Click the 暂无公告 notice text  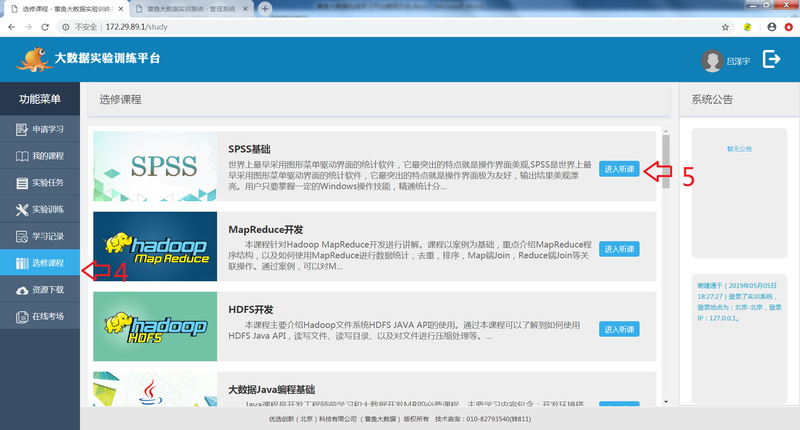click(x=739, y=149)
